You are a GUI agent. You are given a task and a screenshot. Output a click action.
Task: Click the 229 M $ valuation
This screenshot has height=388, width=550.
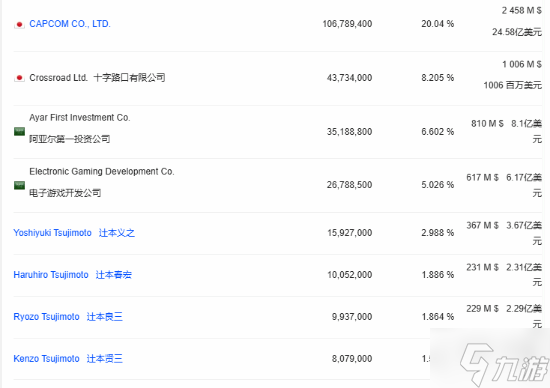pos(482,309)
